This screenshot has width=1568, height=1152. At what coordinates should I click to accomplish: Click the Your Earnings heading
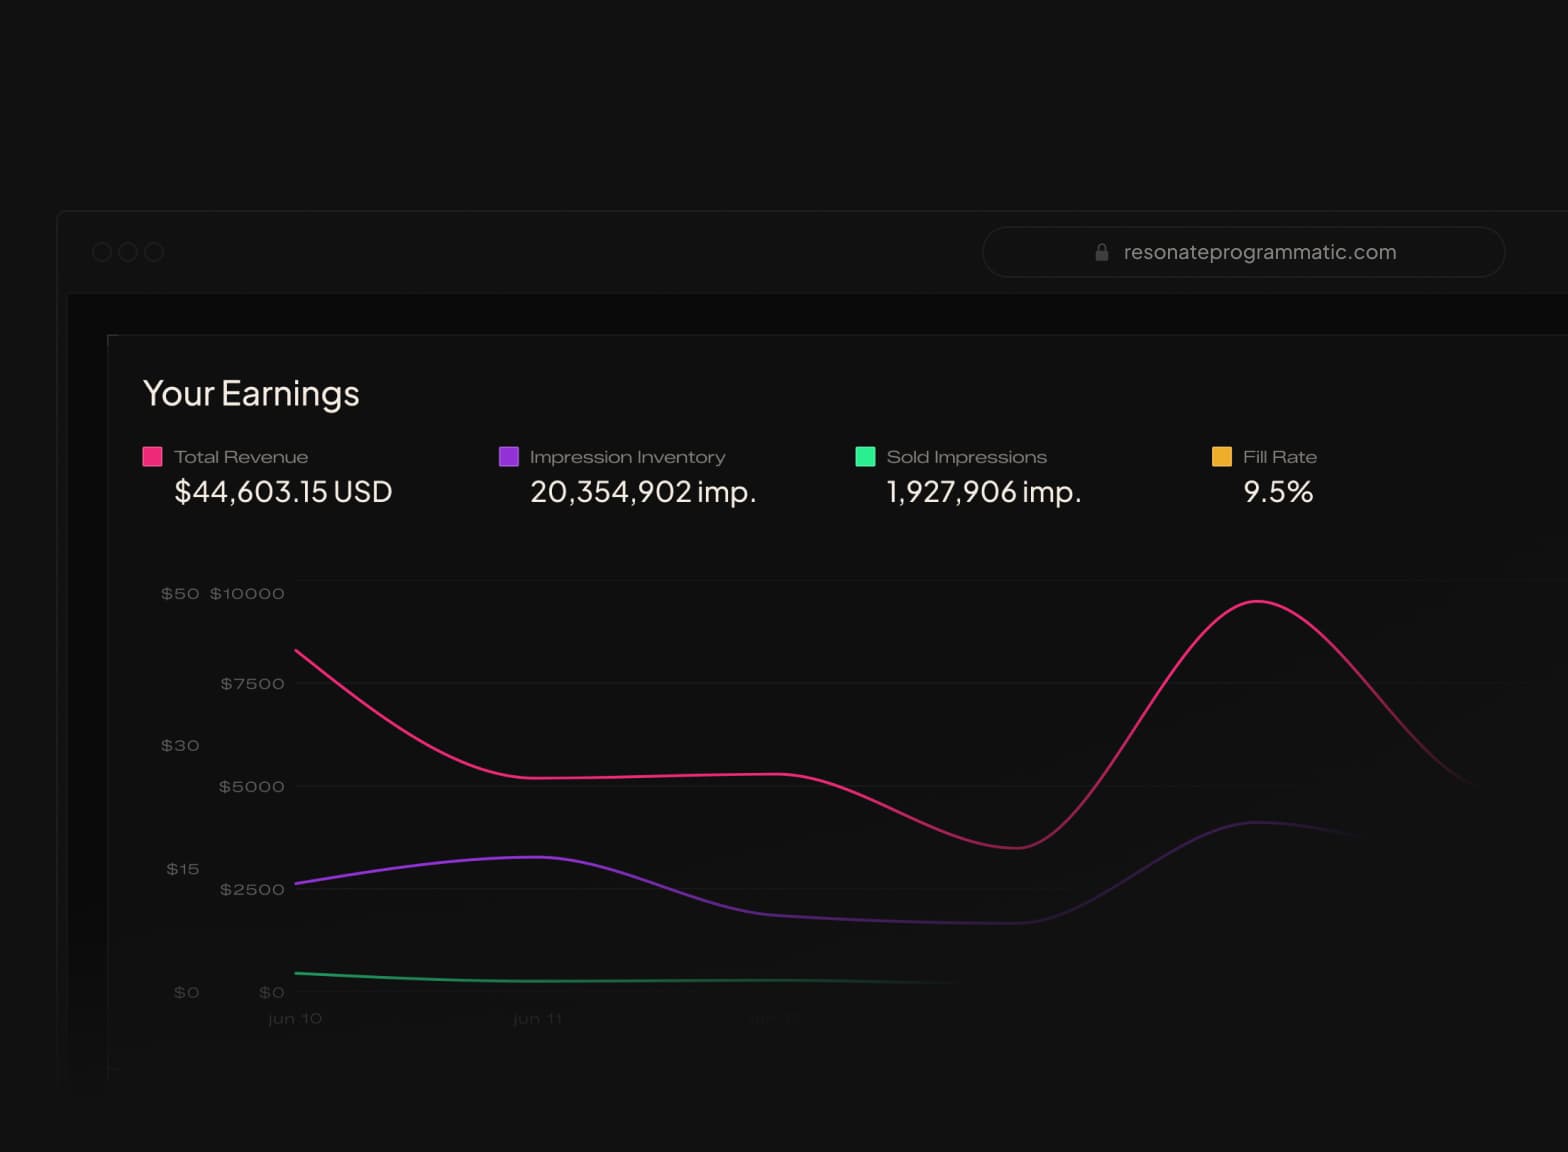(251, 394)
